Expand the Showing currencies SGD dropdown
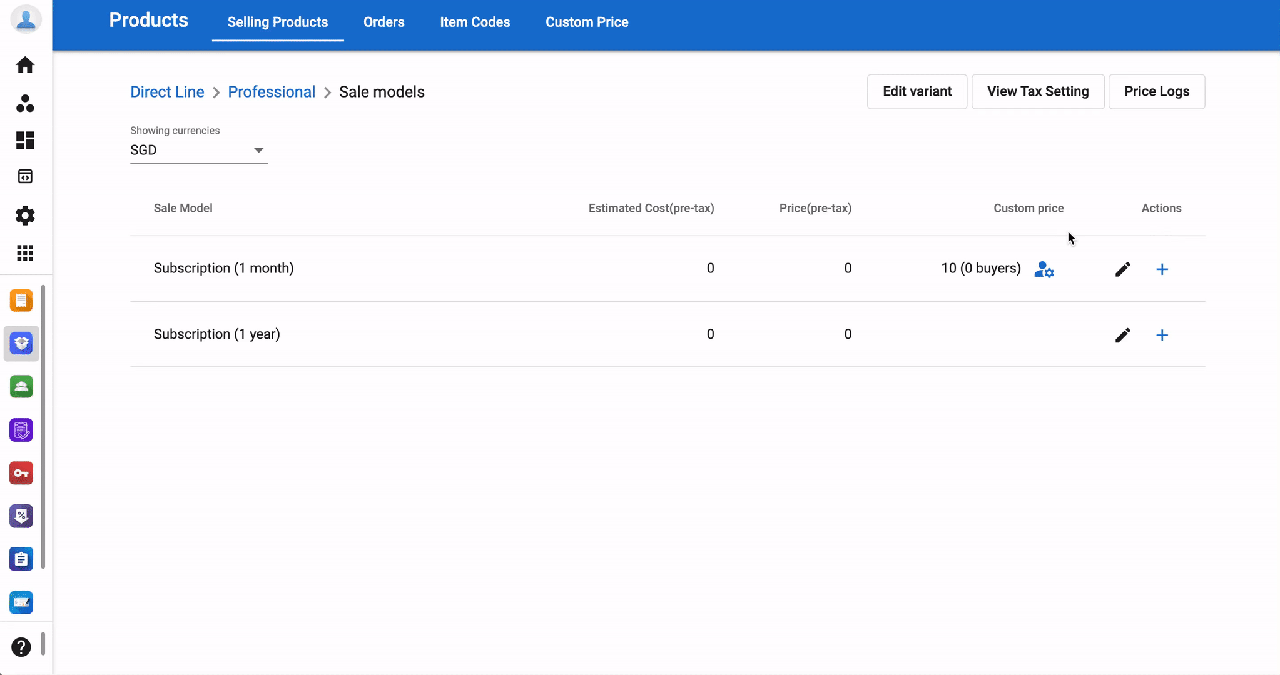 (199, 150)
